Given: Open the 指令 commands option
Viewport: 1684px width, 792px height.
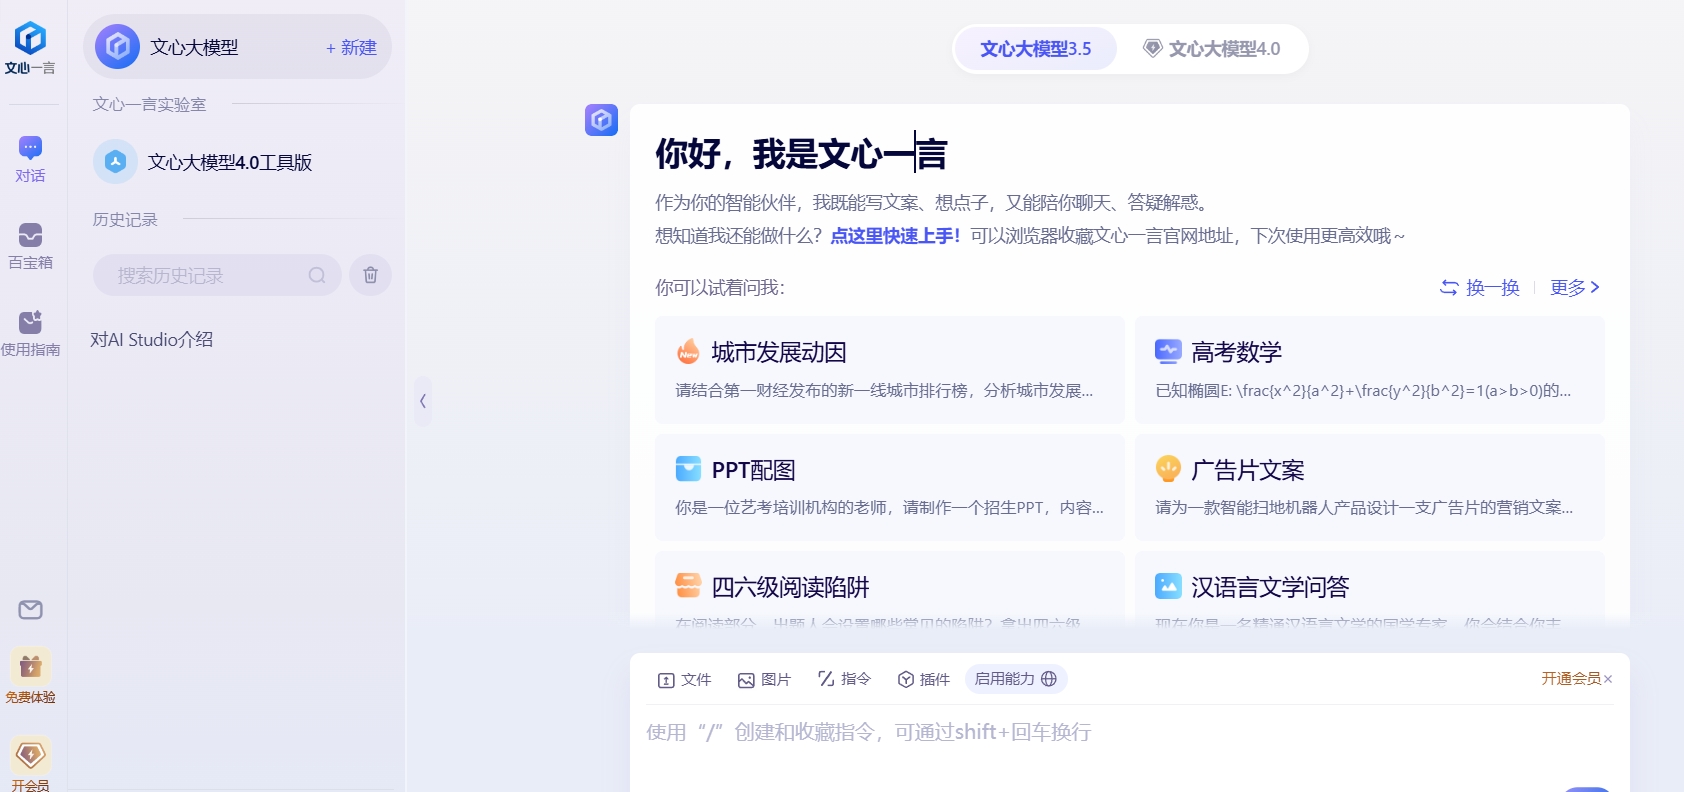Looking at the screenshot, I should pos(844,679).
